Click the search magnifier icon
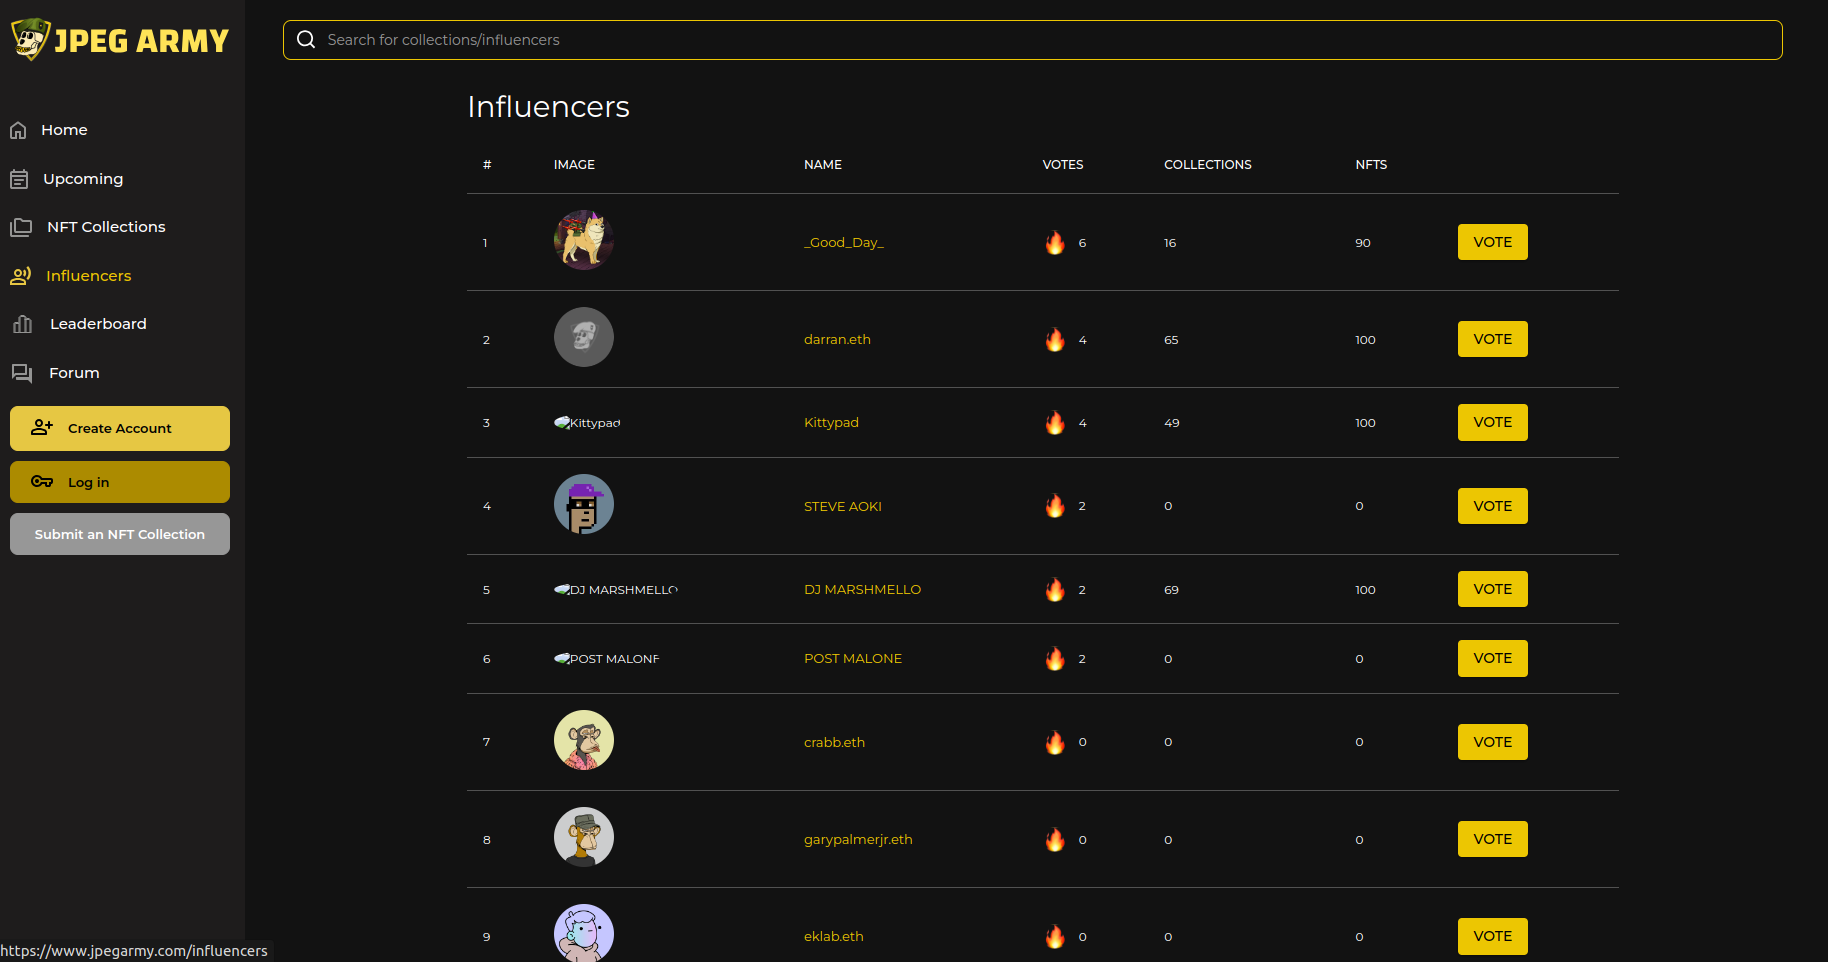Viewport: 1828px width, 962px height. pyautogui.click(x=306, y=40)
